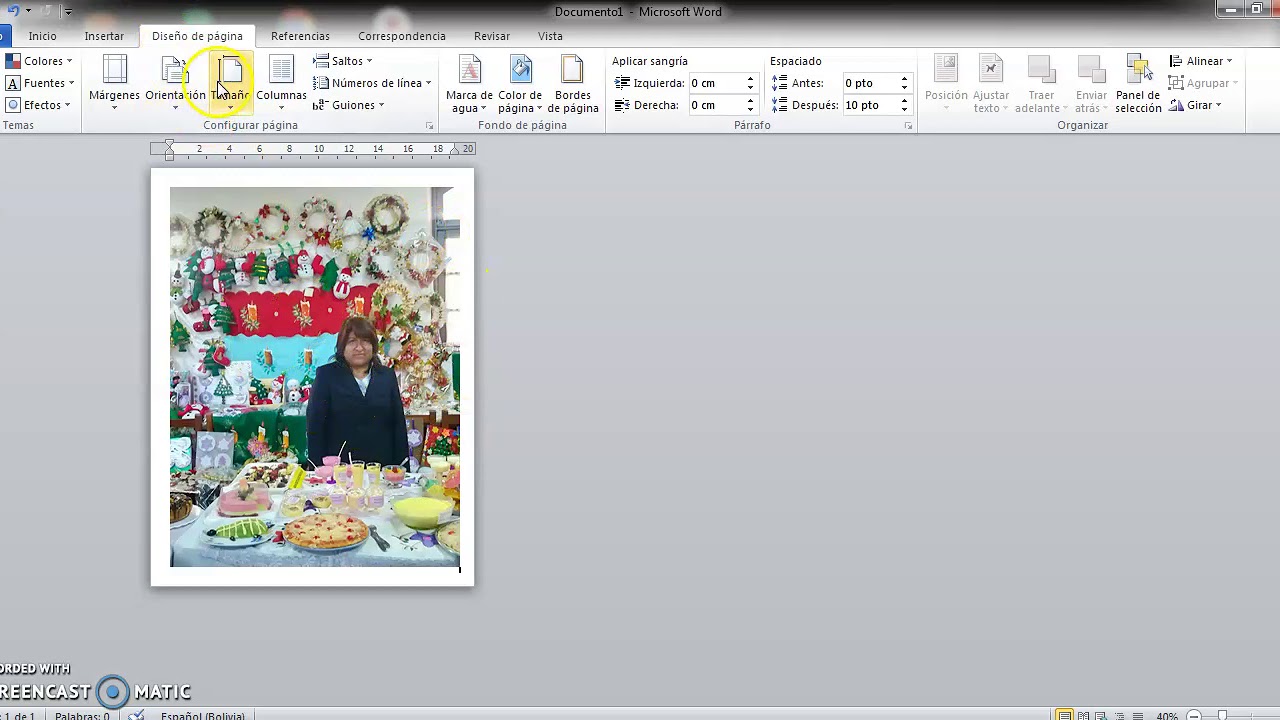Select the photo in the document
The image size is (1280, 720).
315,377
